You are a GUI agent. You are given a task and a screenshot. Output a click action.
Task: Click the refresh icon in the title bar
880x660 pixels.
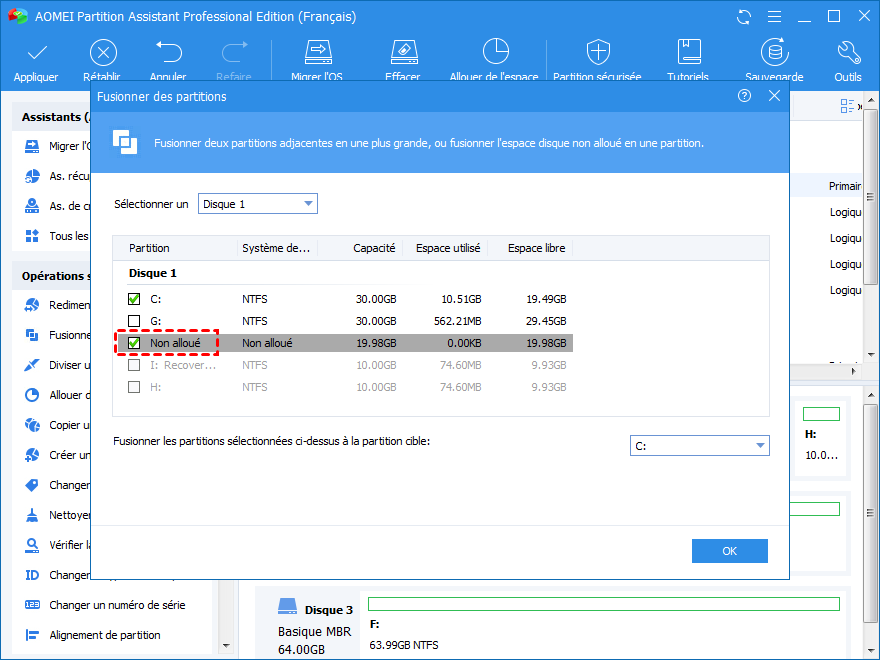coord(744,17)
